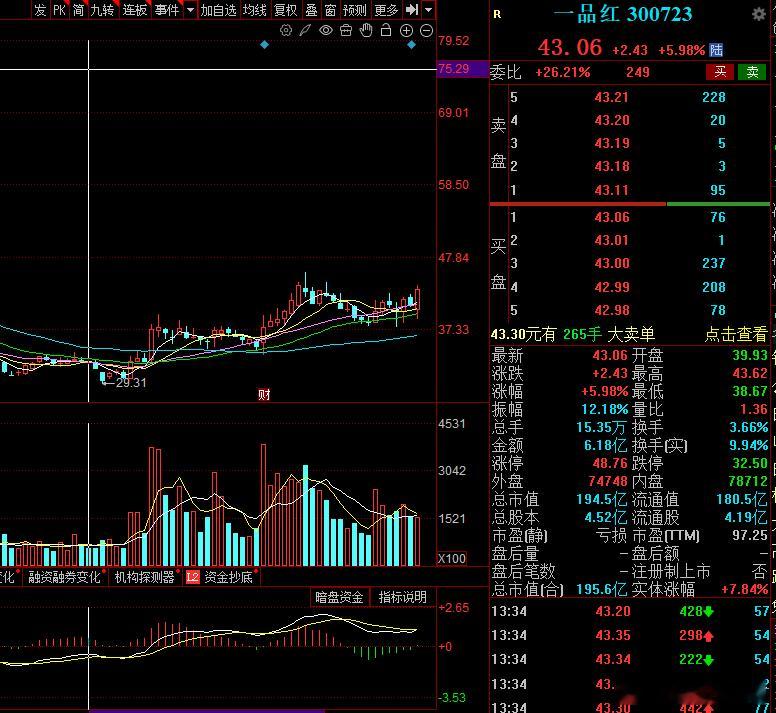Click the purple 75.29 price marker
The width and height of the screenshot is (776, 713).
tap(463, 69)
